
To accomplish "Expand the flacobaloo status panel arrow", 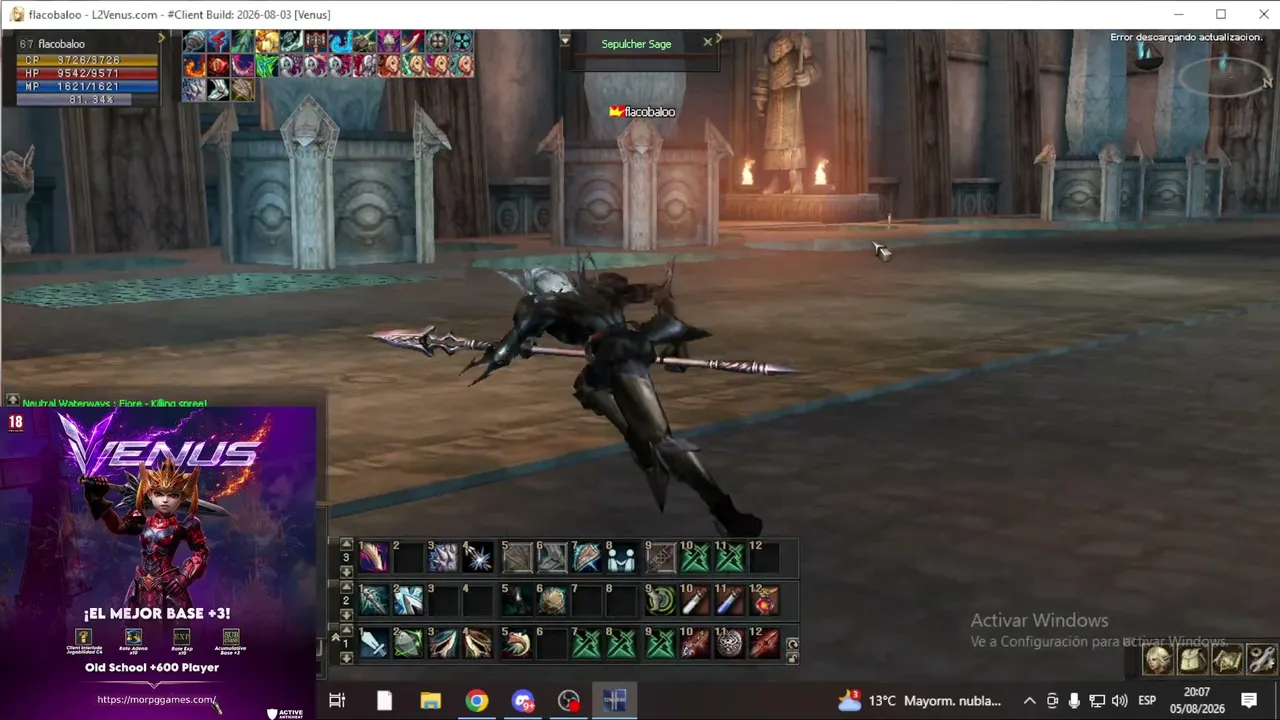I will [x=161, y=38].
